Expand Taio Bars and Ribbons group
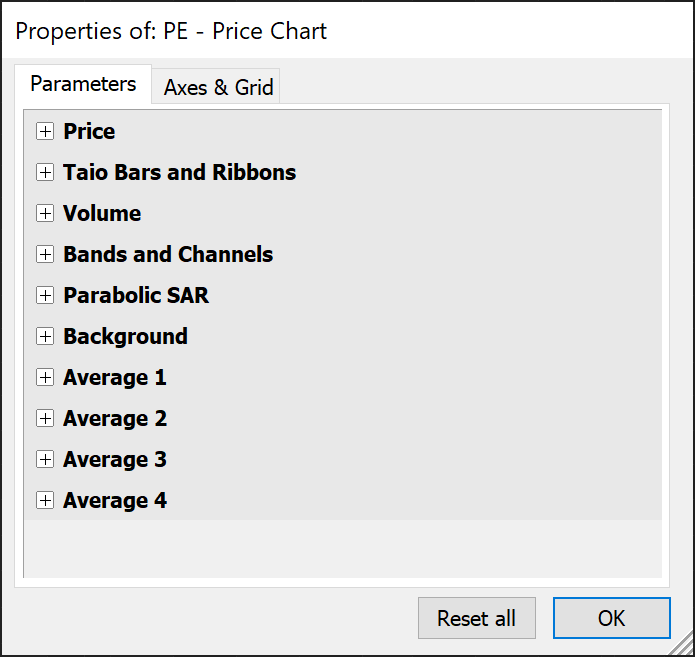The image size is (695, 657). [45, 172]
